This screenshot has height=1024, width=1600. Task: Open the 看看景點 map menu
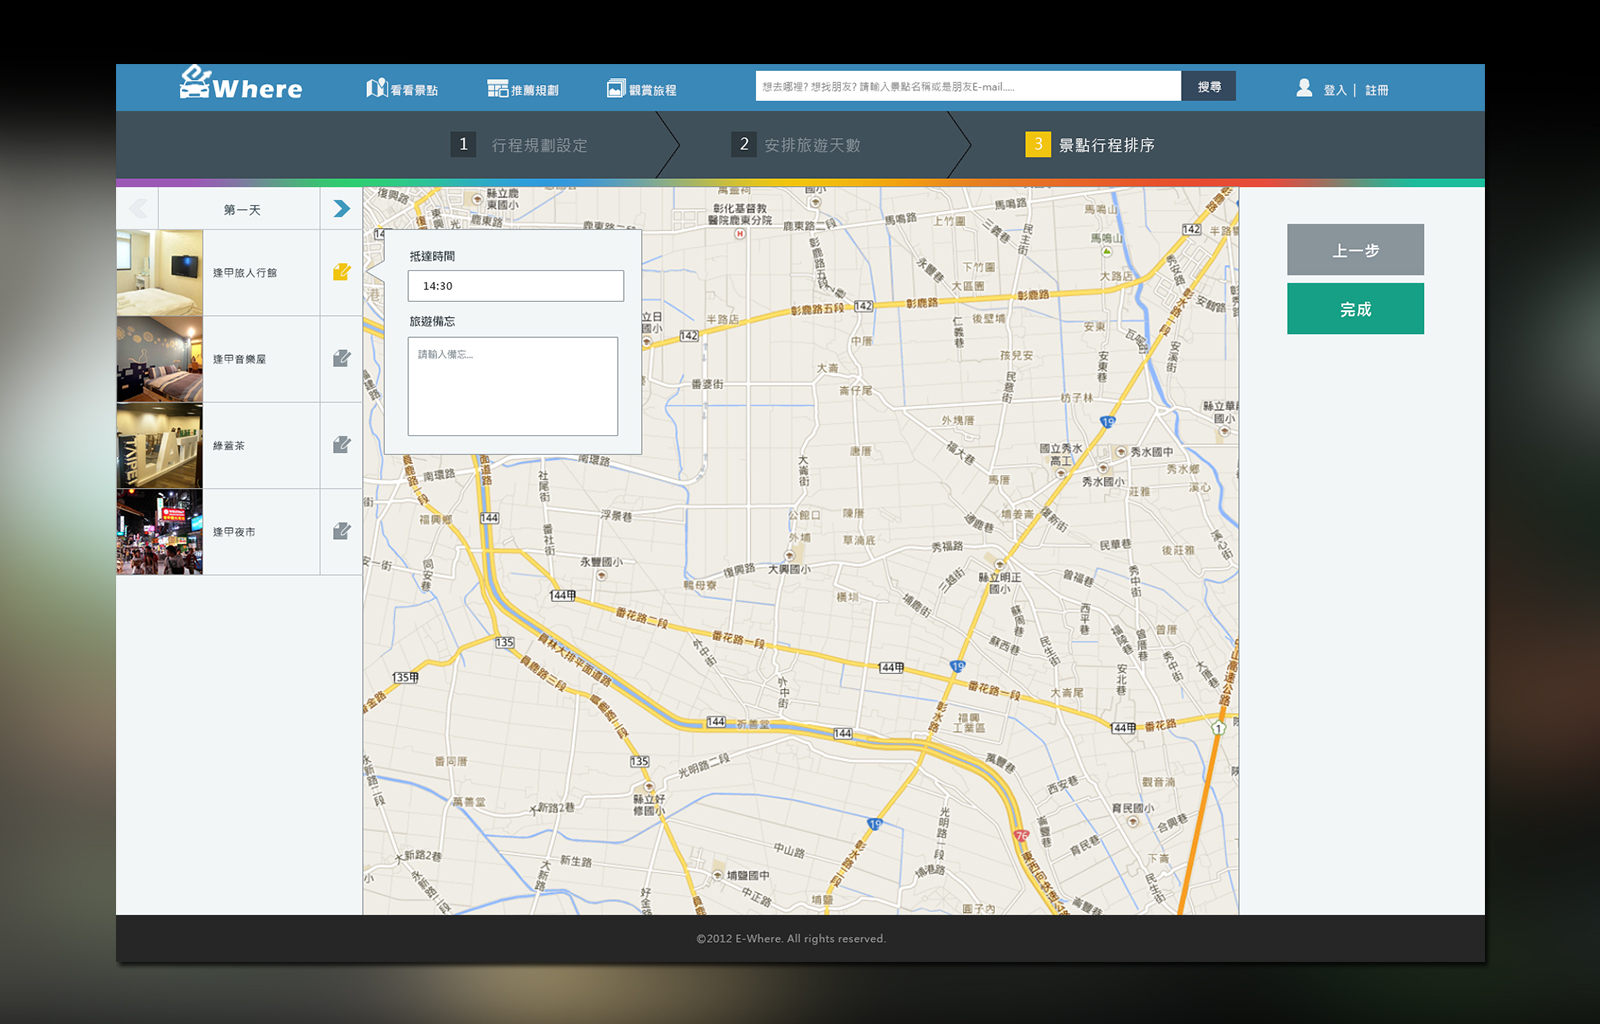point(402,89)
